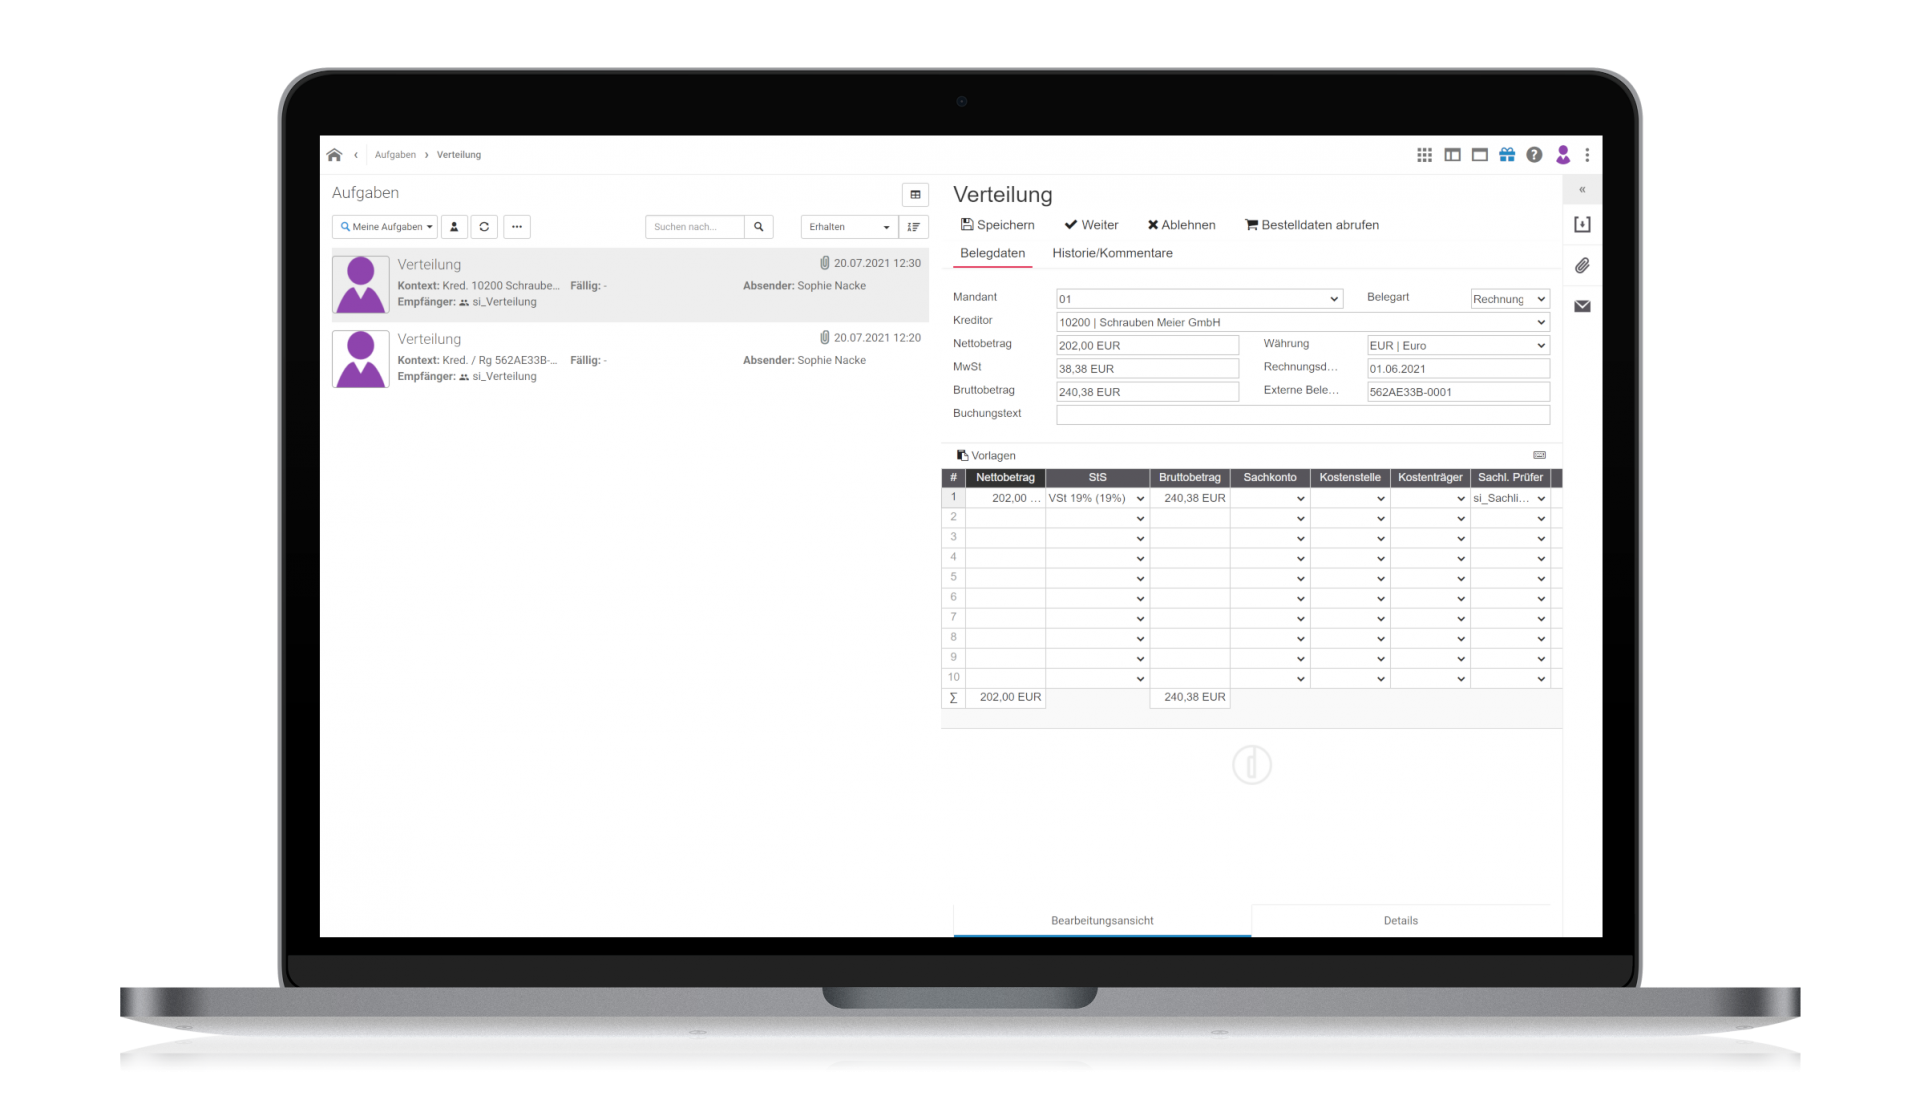Open help via the question mark icon
1920x1104 pixels.
click(1535, 155)
